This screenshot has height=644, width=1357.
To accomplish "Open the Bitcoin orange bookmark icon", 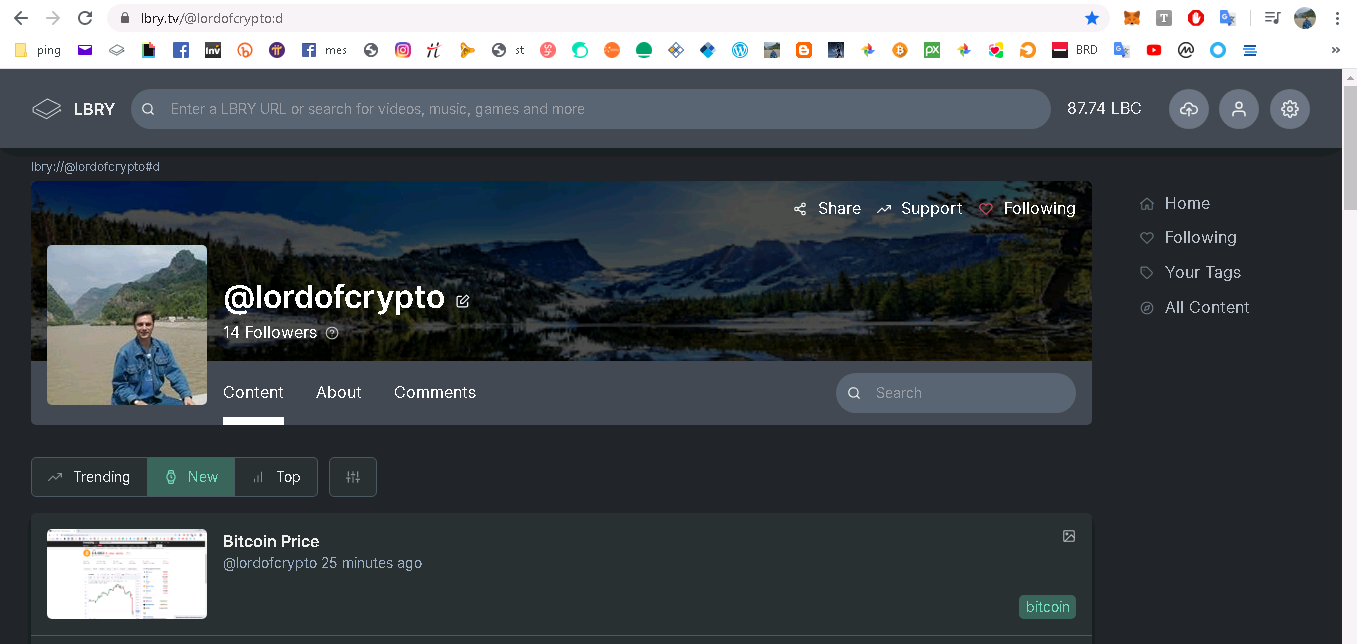I will click(x=900, y=50).
